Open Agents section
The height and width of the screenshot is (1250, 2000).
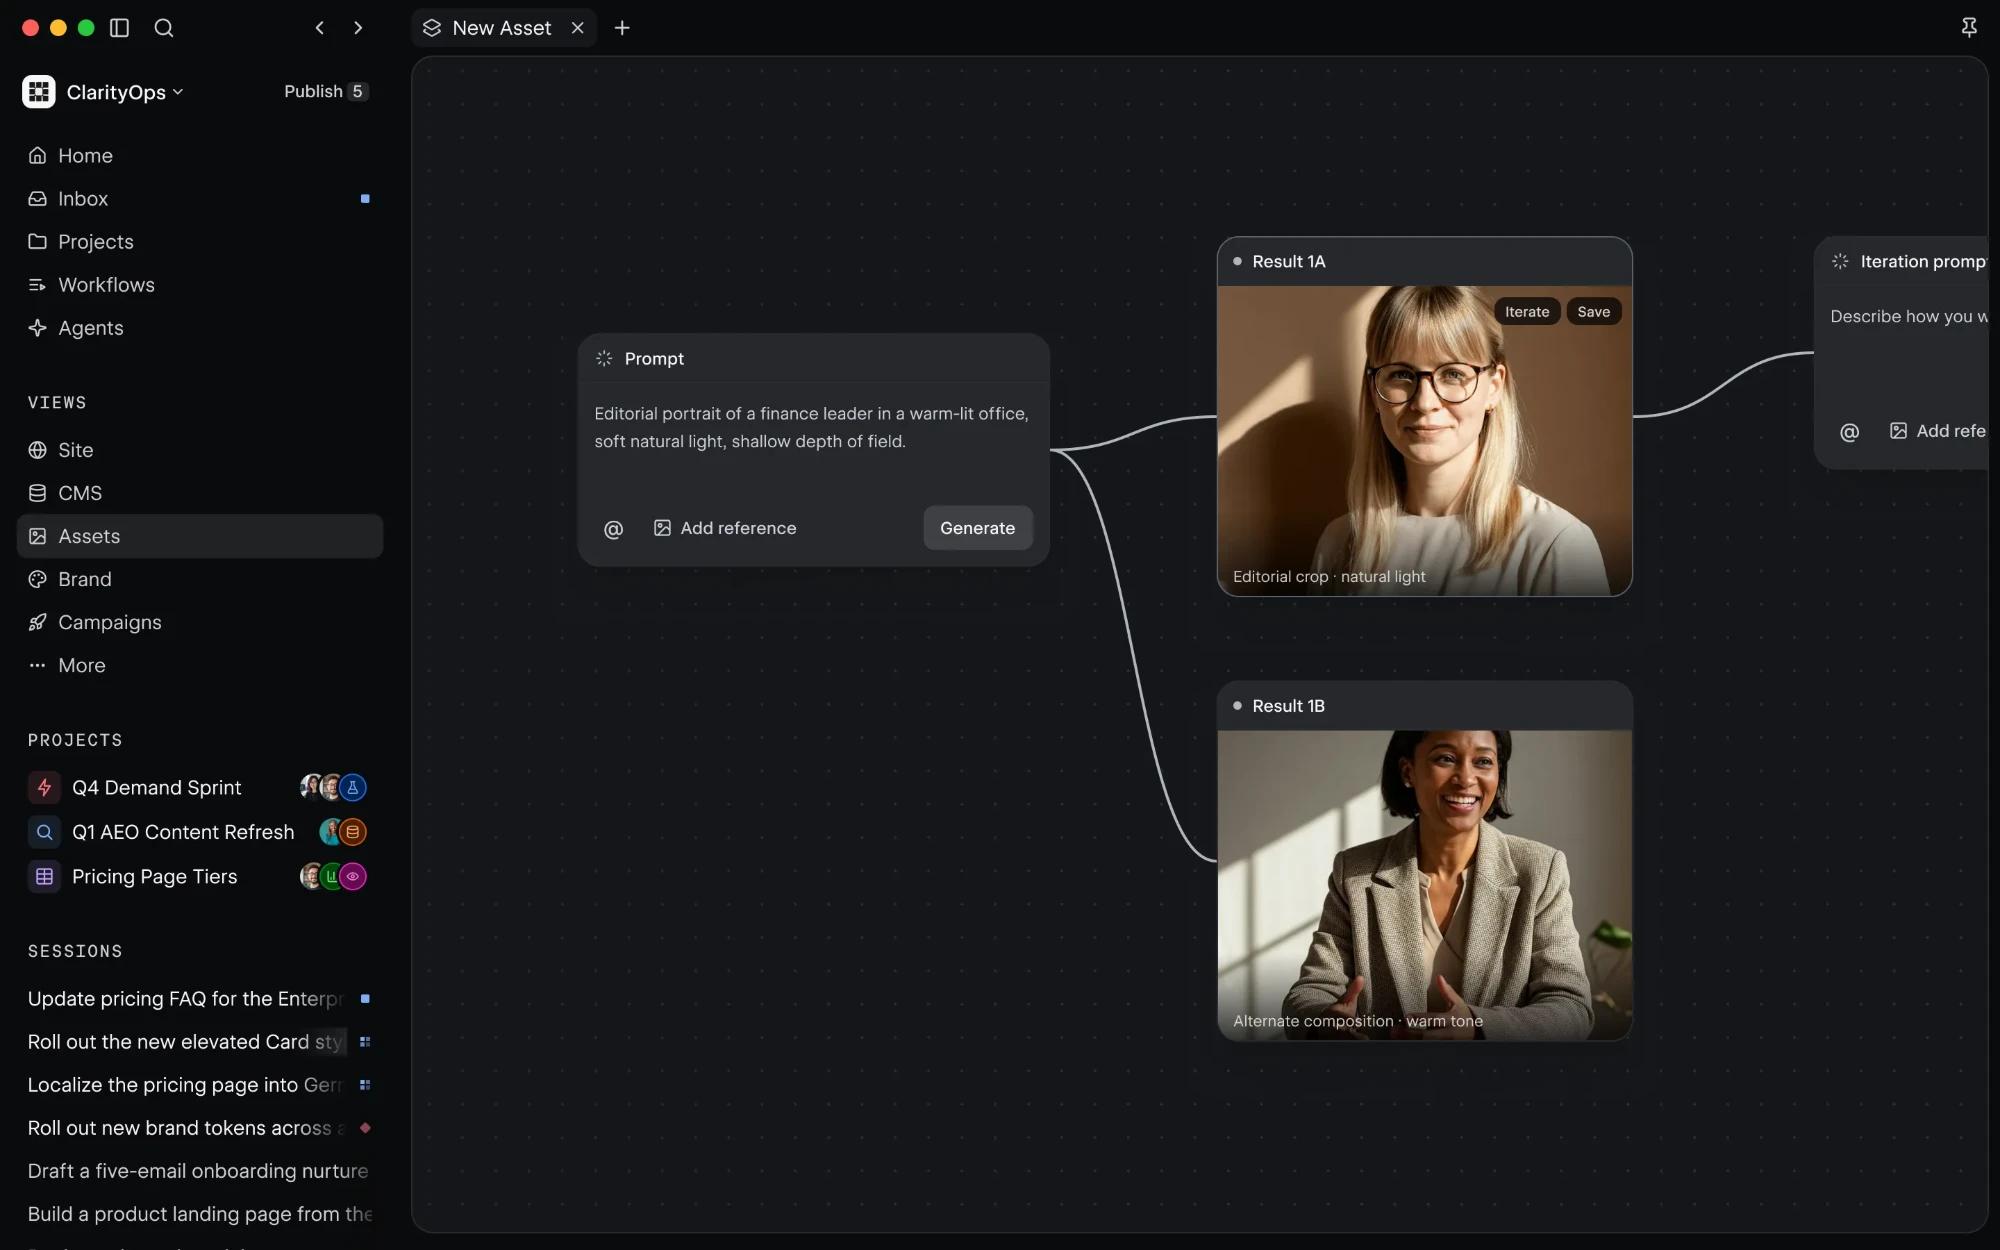click(x=200, y=327)
